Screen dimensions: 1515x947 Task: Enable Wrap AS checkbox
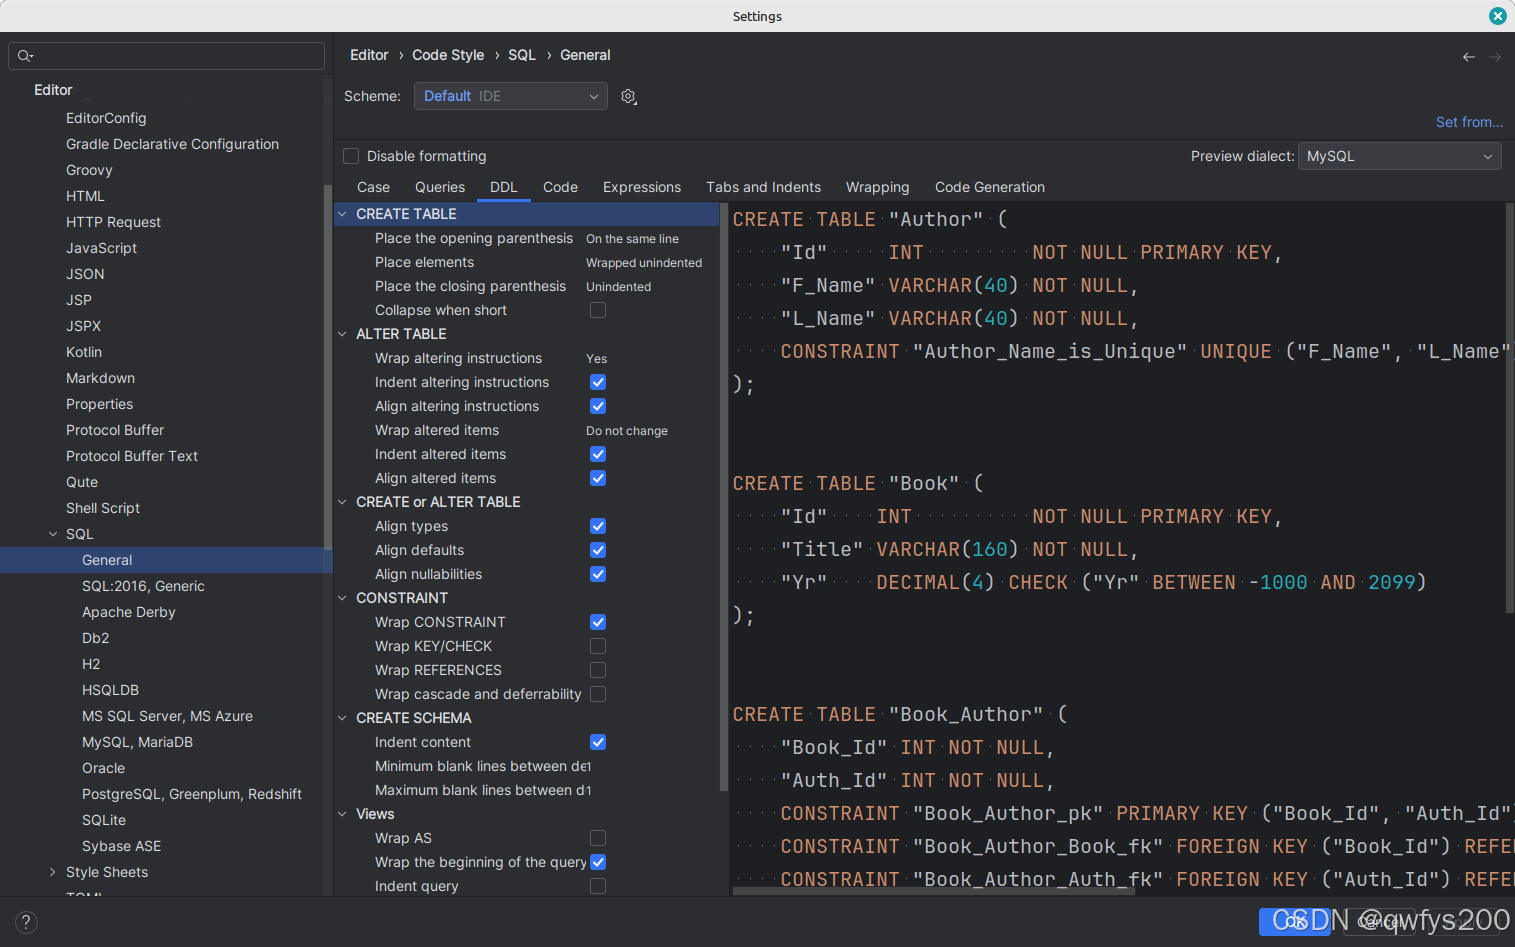click(598, 838)
